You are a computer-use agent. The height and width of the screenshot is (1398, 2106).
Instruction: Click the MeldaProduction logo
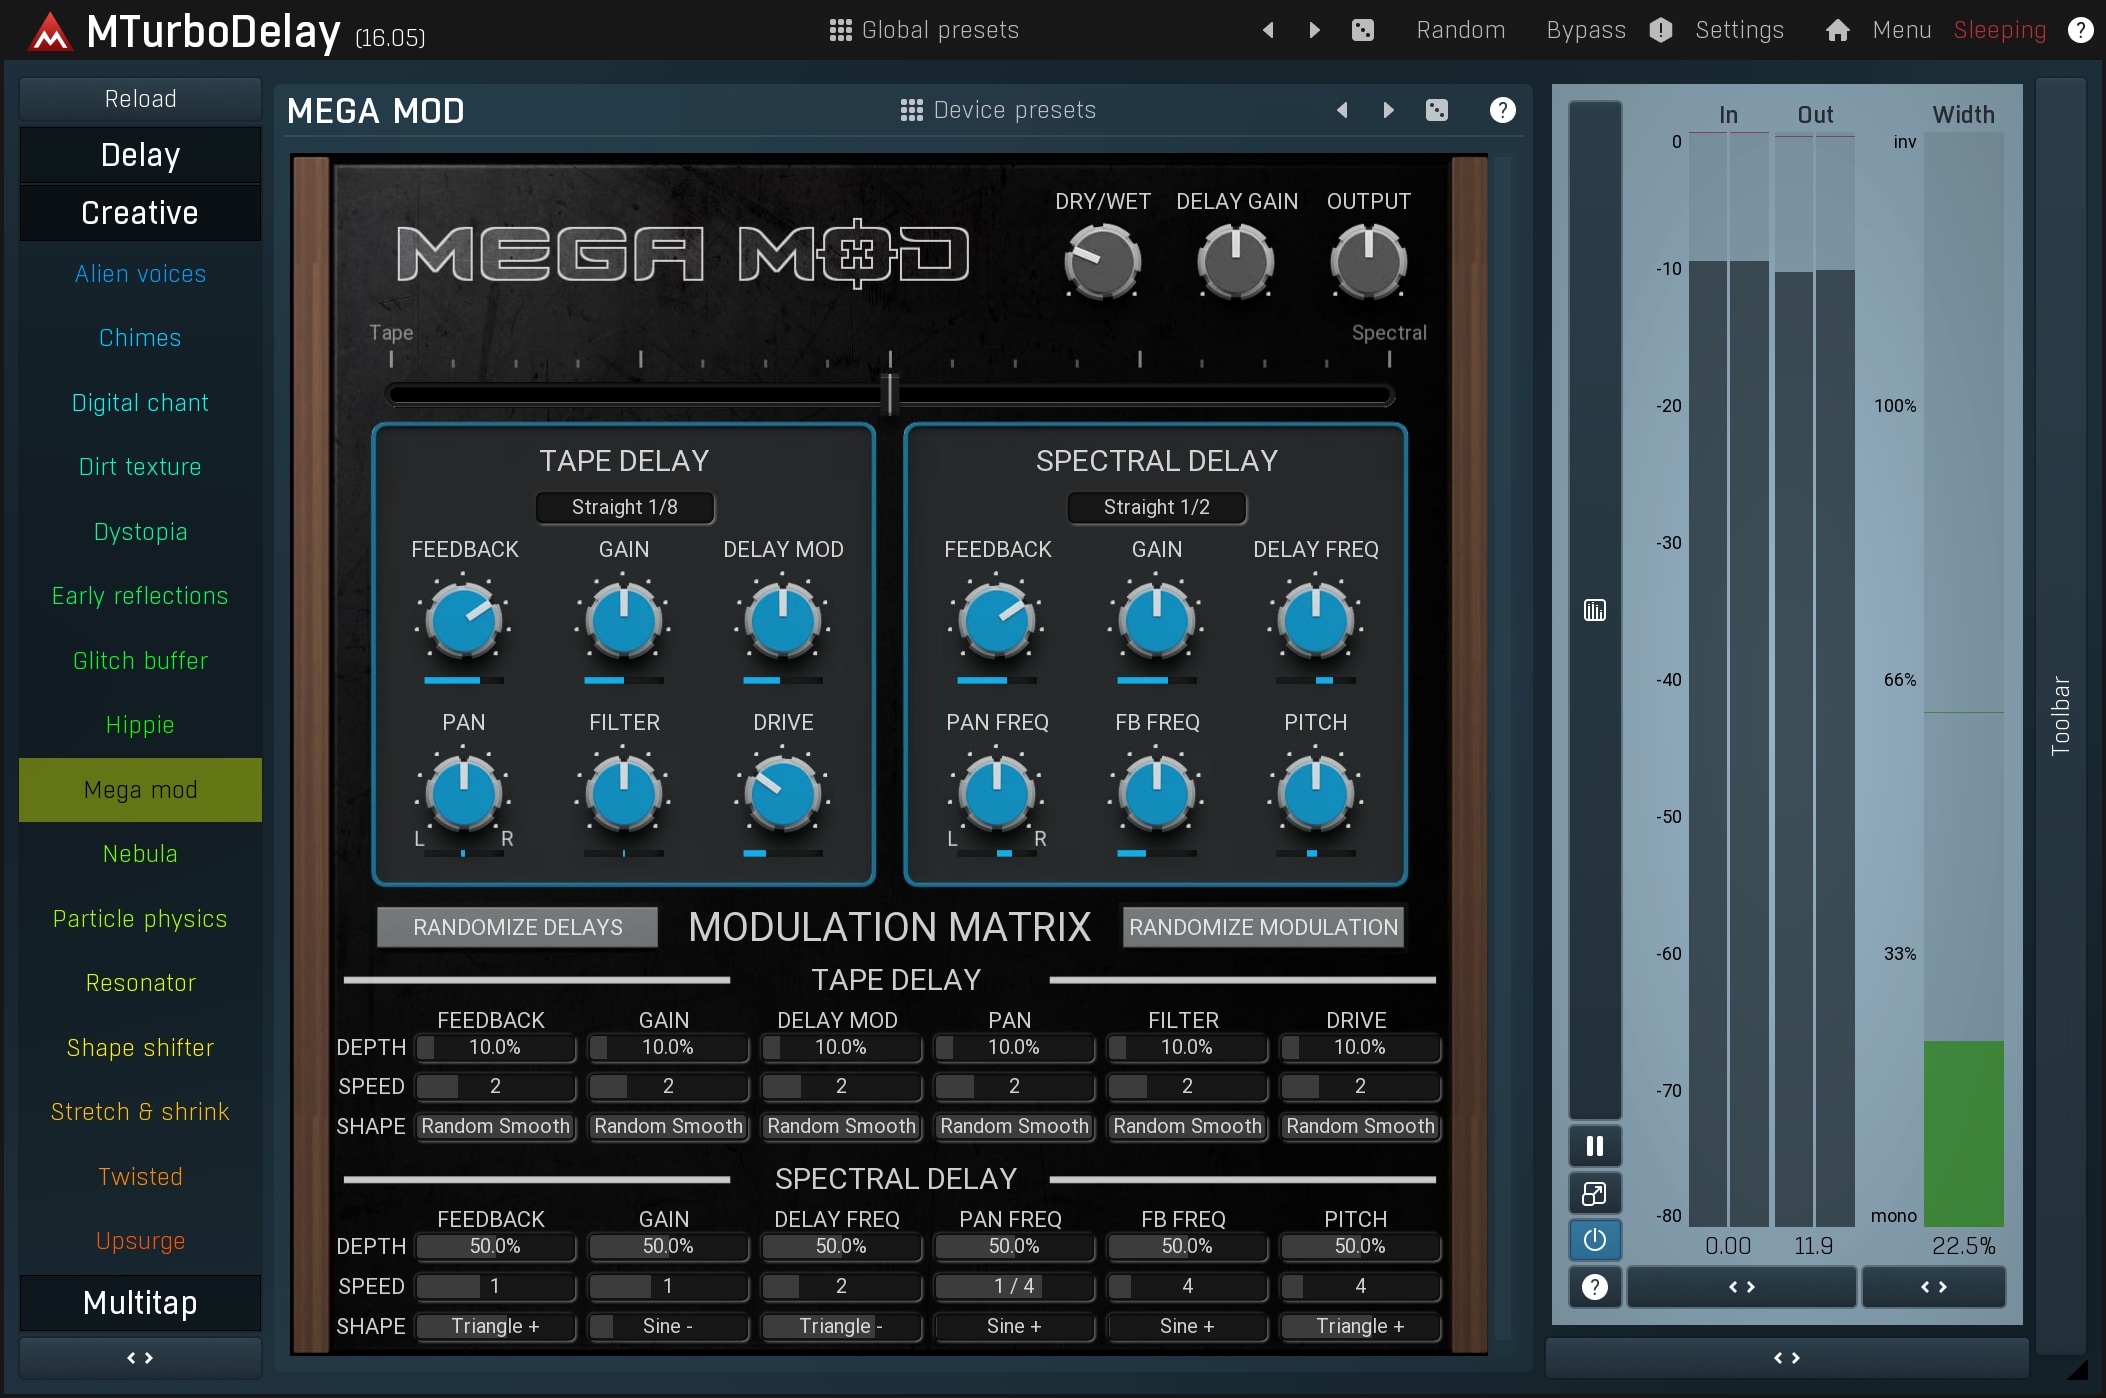[50, 32]
